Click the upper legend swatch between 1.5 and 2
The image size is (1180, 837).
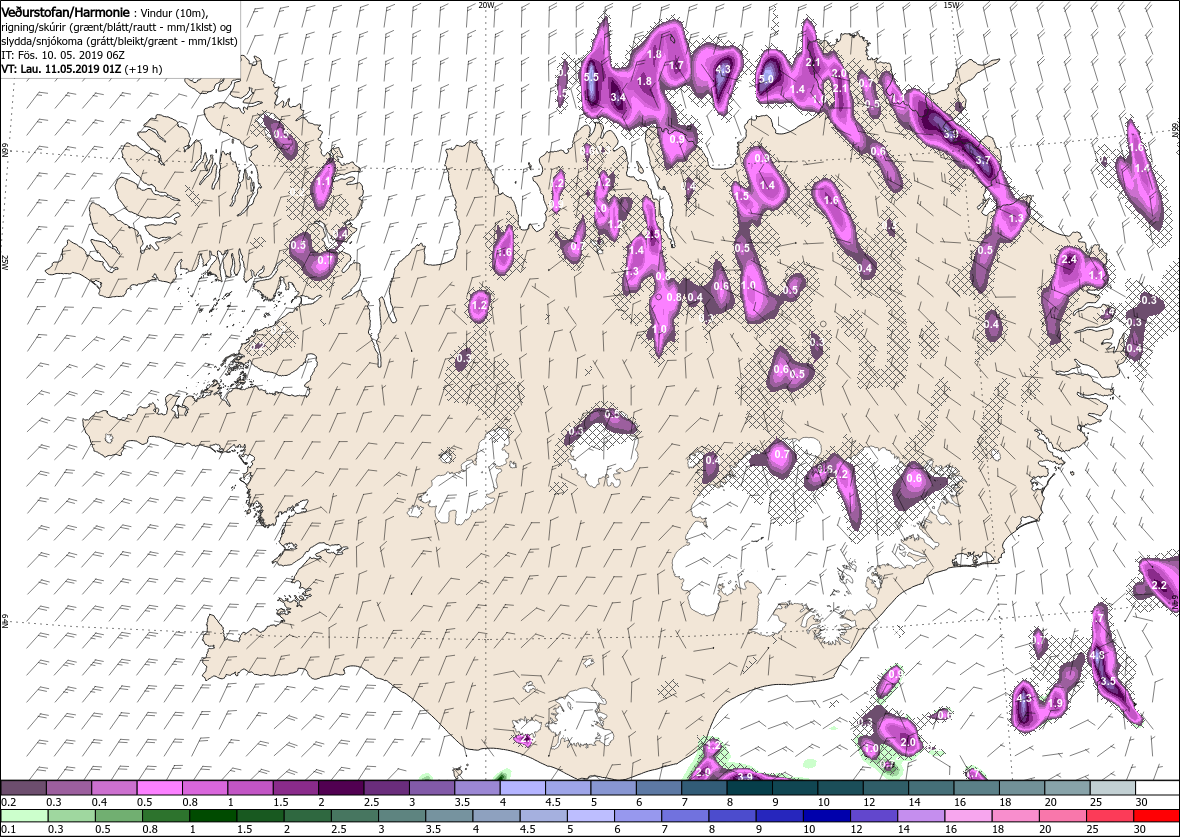click(x=295, y=787)
